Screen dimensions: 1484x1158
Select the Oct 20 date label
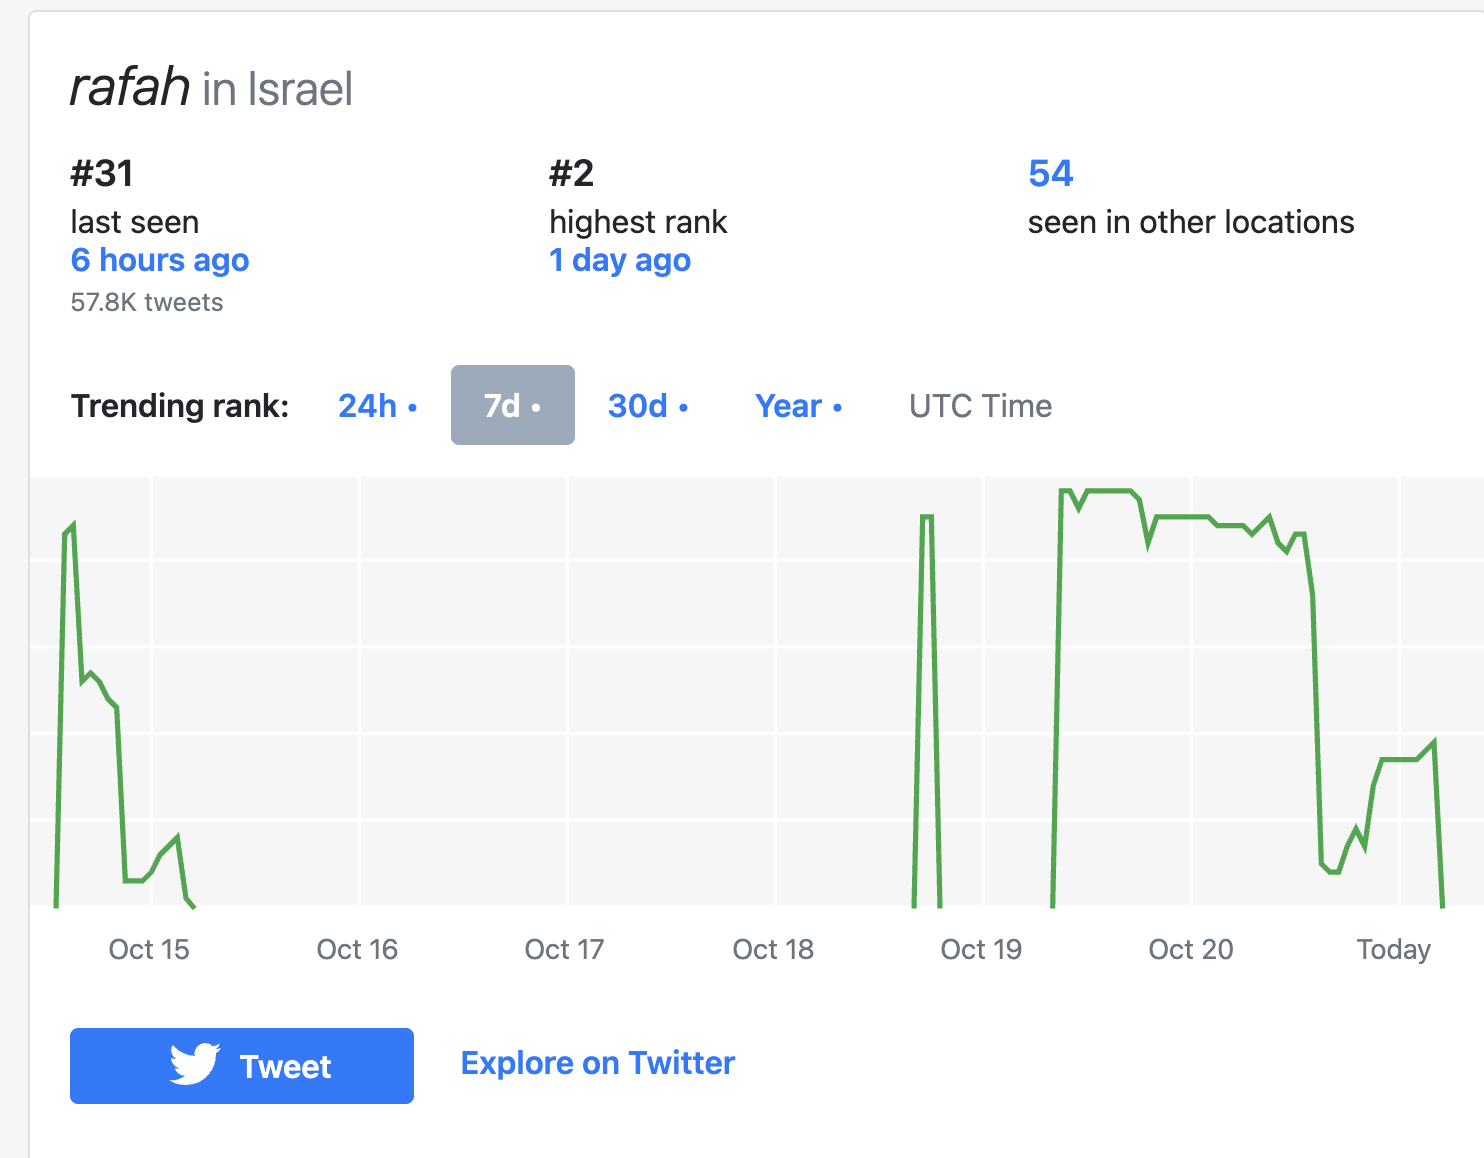[1190, 949]
